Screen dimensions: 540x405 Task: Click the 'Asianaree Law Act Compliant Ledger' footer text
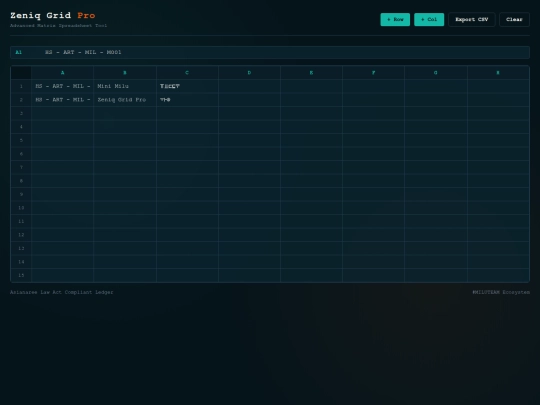[x=61, y=292]
